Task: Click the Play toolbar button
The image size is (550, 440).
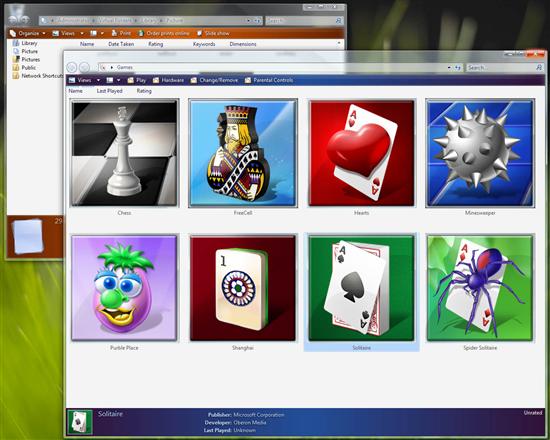Action: [x=137, y=80]
